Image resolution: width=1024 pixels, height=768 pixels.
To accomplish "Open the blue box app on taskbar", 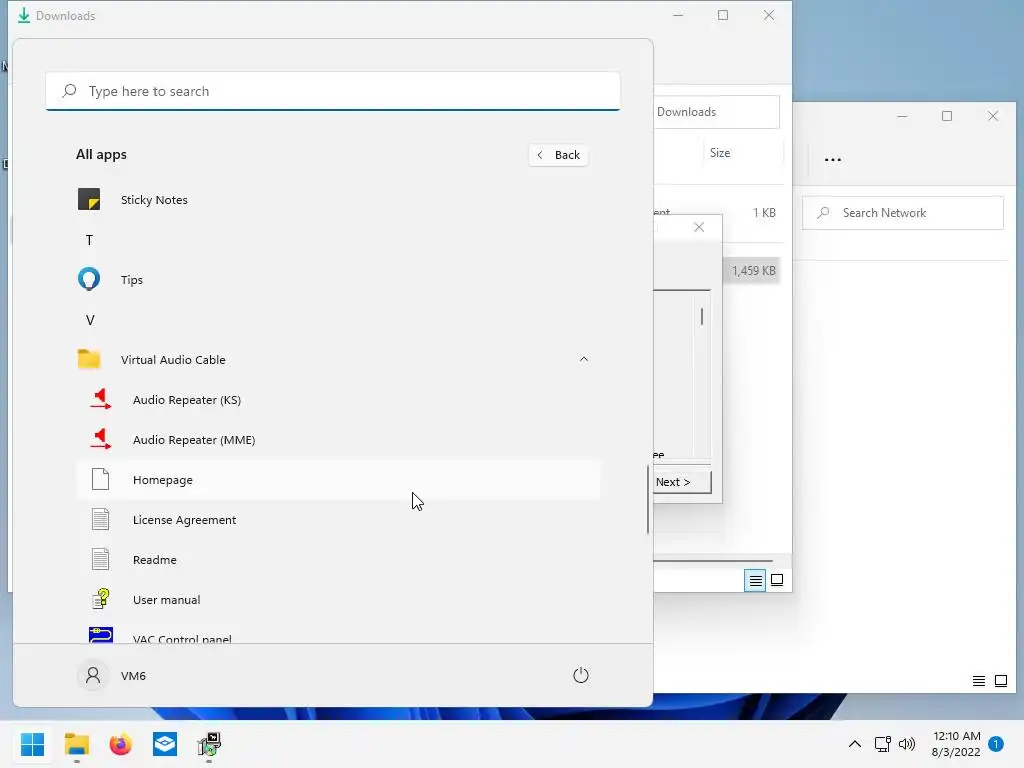I will coord(165,744).
